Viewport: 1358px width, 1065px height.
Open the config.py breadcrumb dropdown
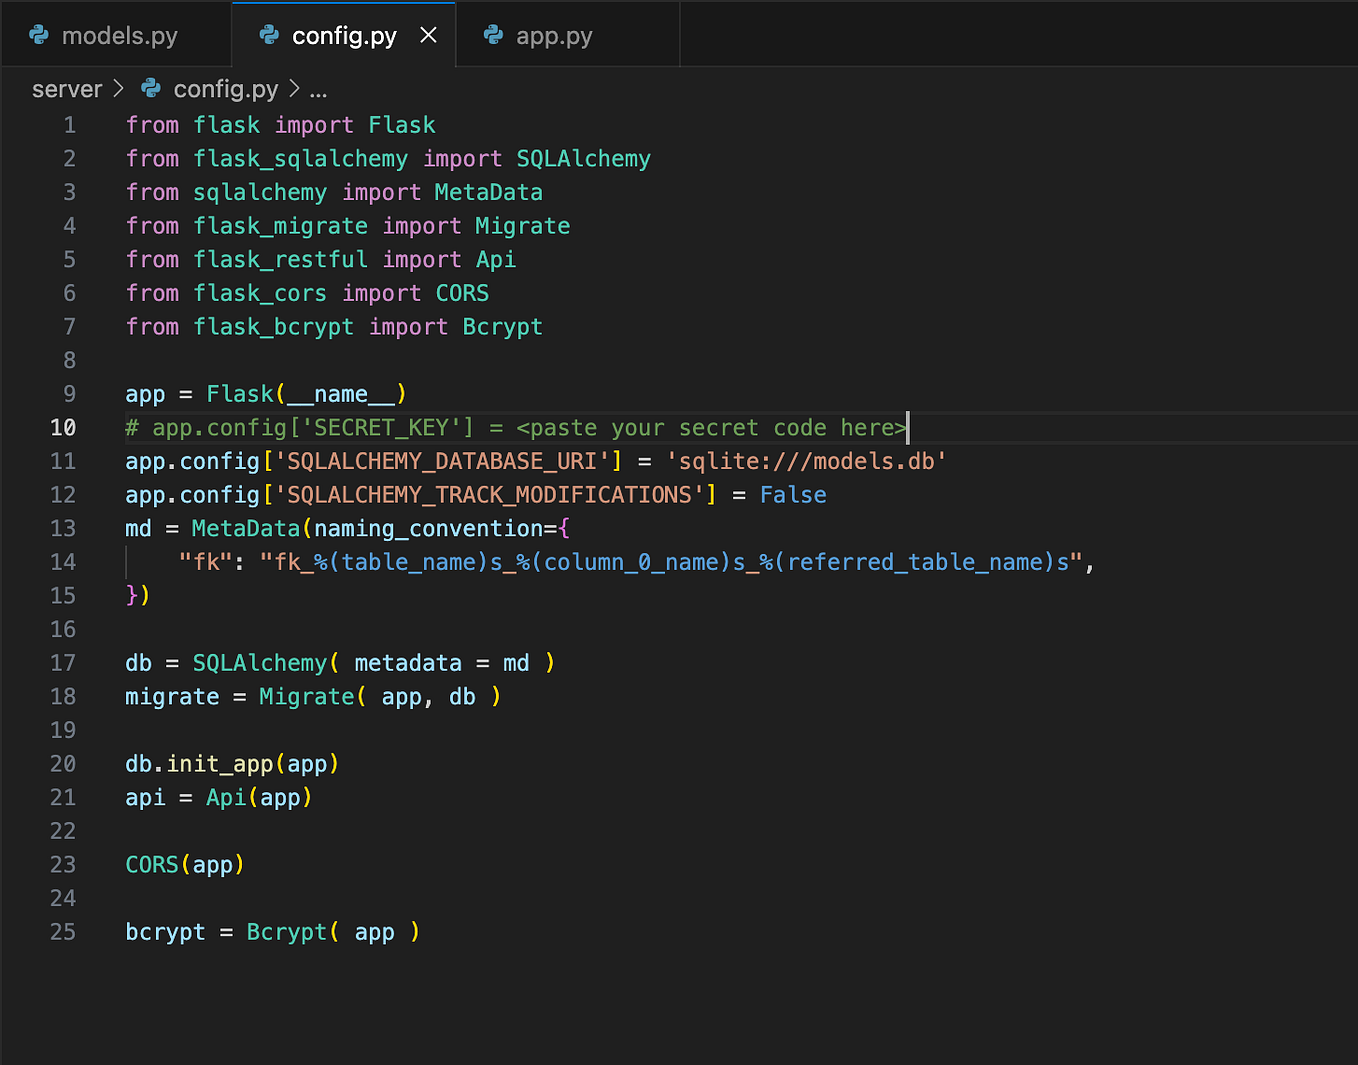224,88
